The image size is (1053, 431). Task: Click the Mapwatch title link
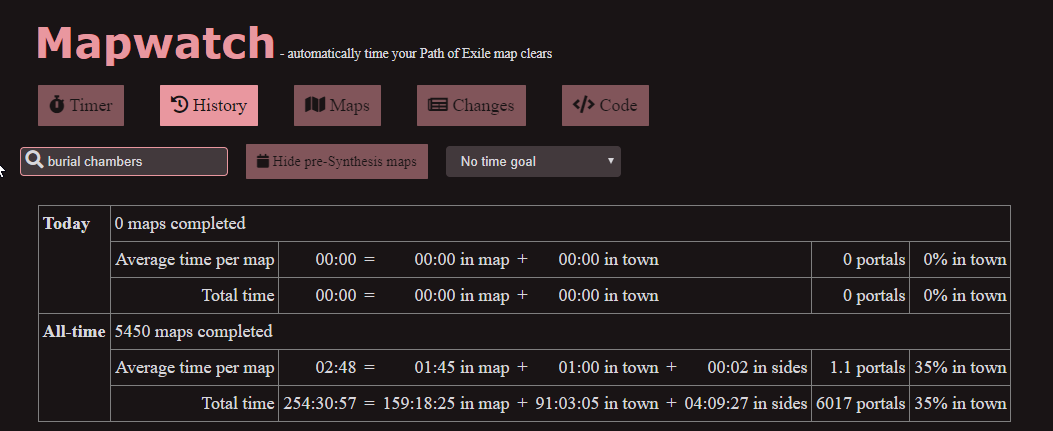(155, 44)
